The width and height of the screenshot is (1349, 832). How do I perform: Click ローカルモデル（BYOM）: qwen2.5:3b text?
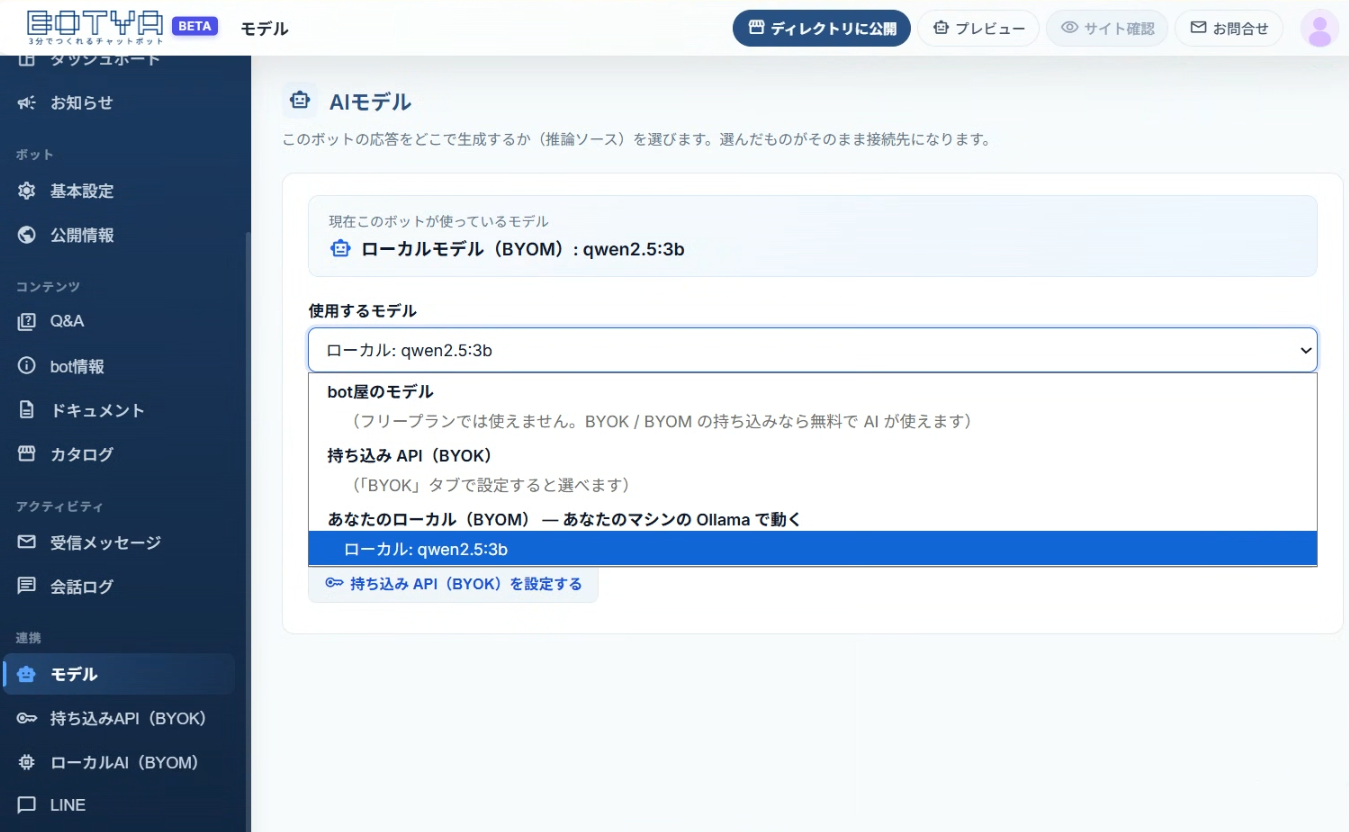tap(523, 249)
